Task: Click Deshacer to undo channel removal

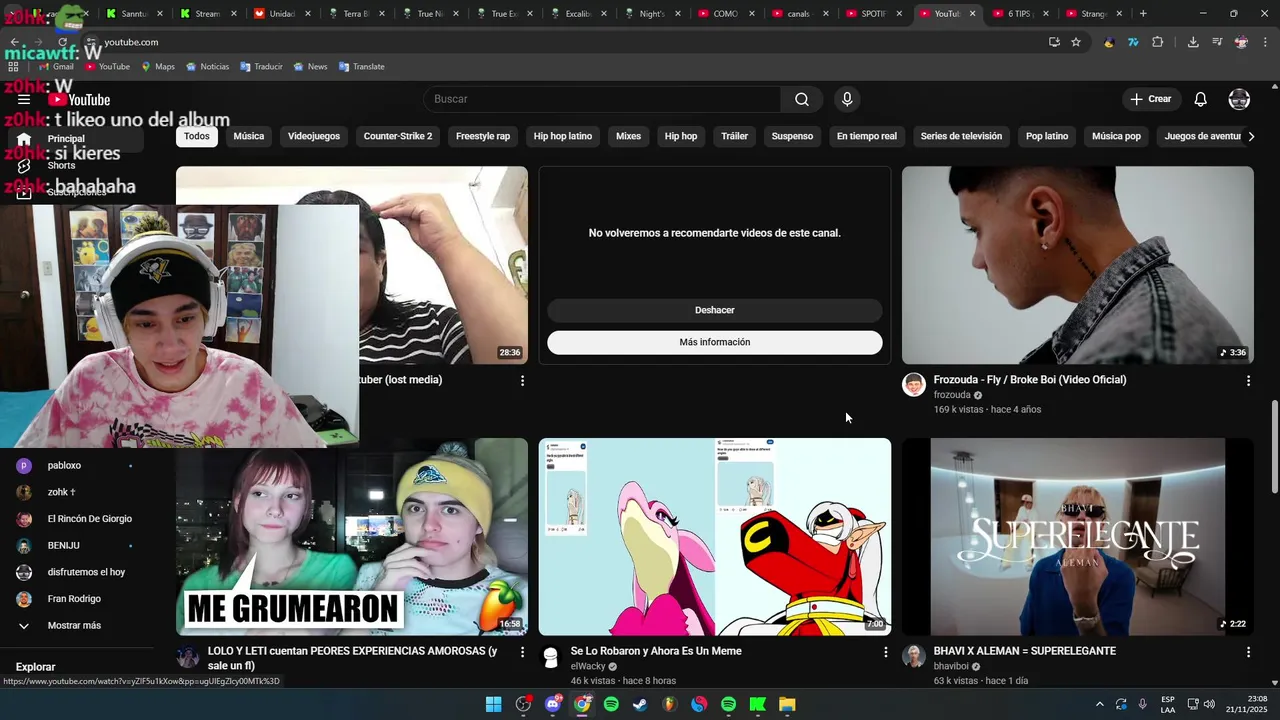Action: [x=715, y=310]
